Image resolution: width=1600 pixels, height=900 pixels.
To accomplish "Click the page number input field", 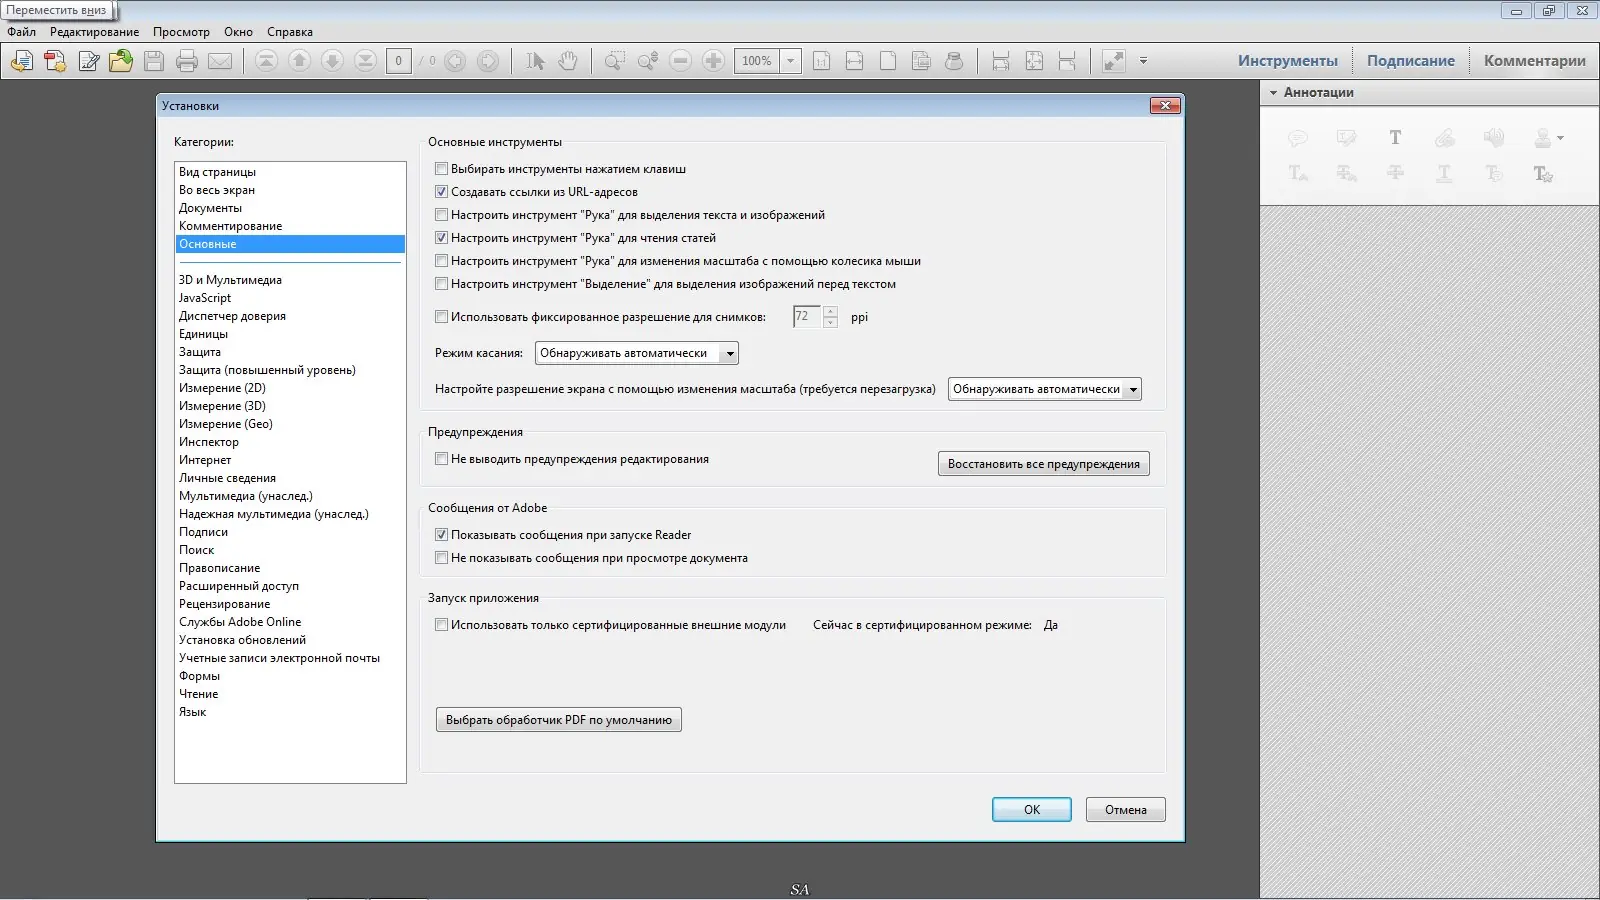I will pos(399,61).
